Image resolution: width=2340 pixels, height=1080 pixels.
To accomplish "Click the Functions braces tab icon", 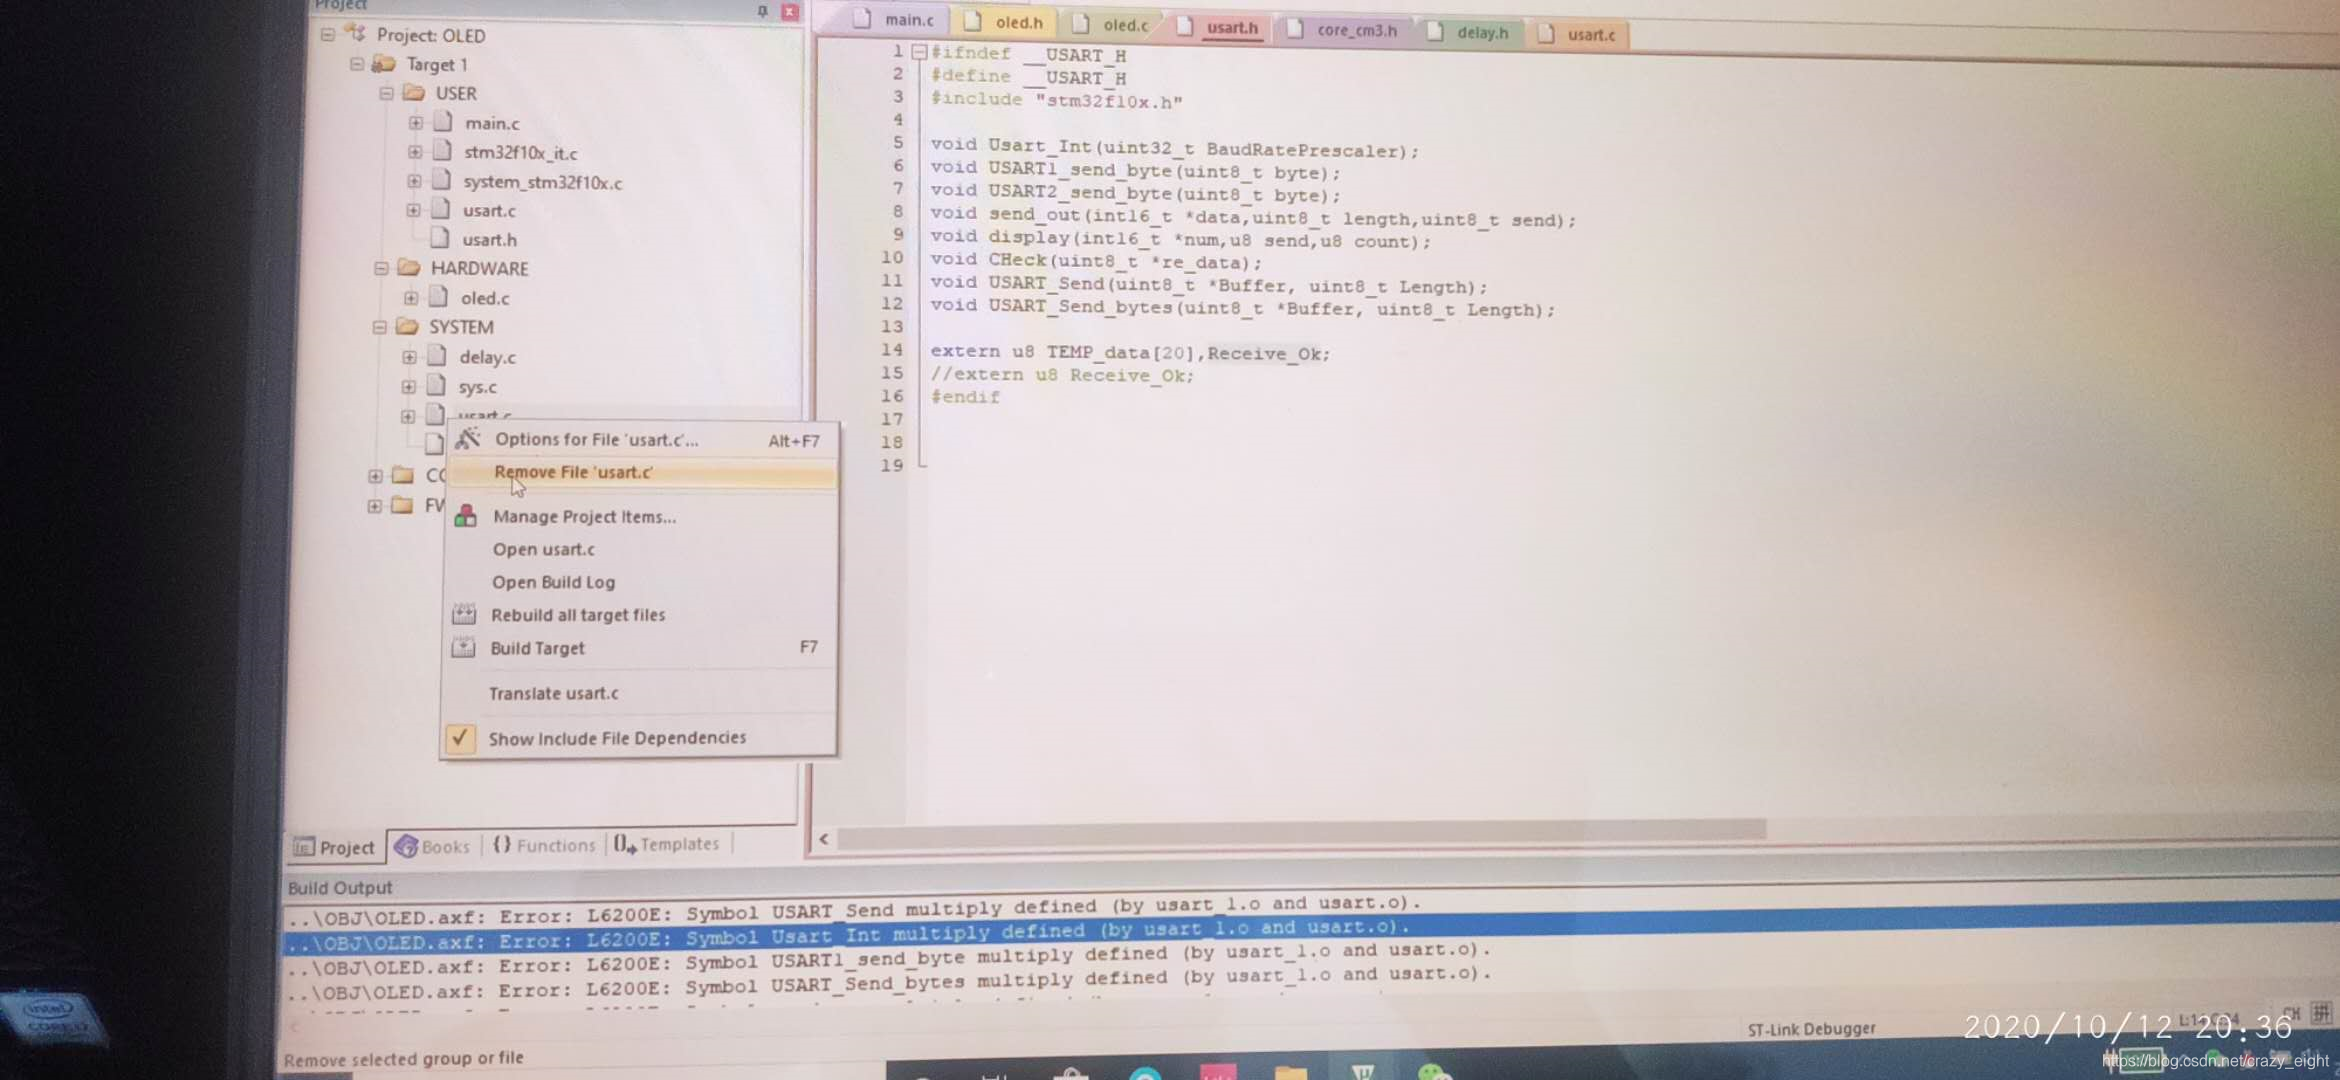I will (502, 845).
